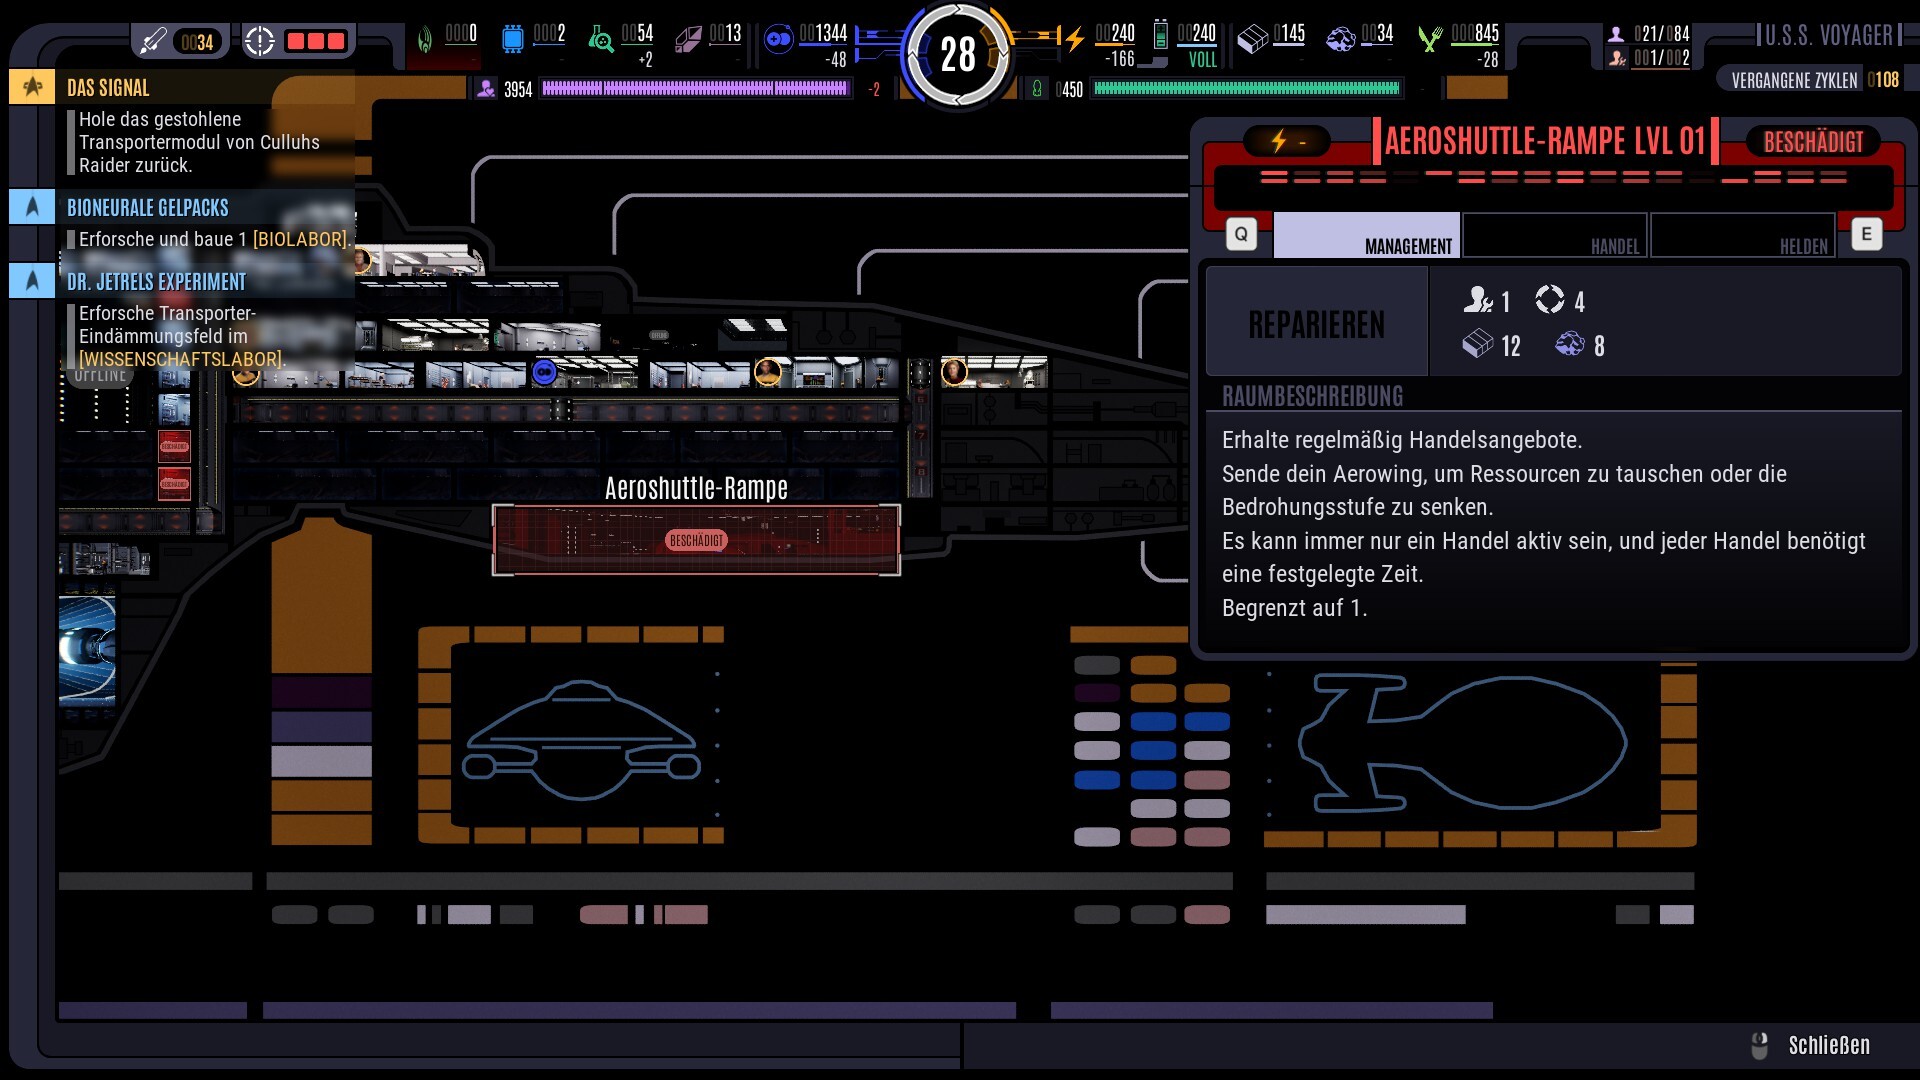Click the blue chip resource icon
Viewport: 1920px width, 1080px height.
(512, 39)
